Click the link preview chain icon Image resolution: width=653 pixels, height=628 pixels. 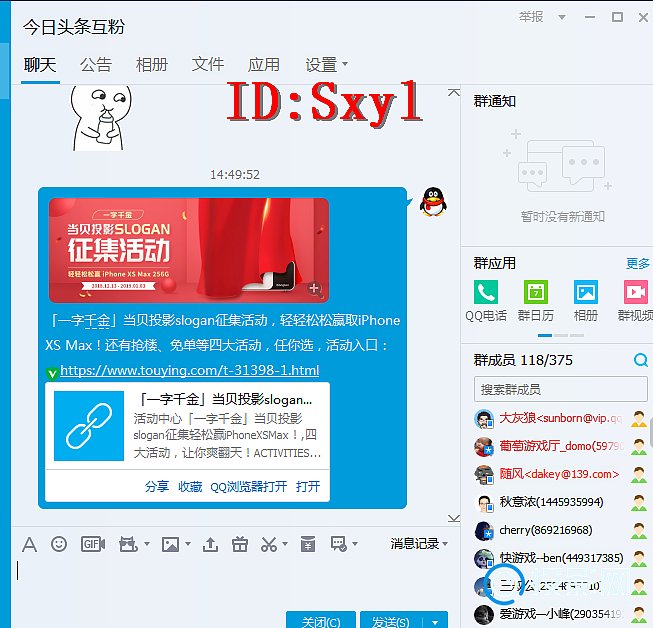(89, 426)
